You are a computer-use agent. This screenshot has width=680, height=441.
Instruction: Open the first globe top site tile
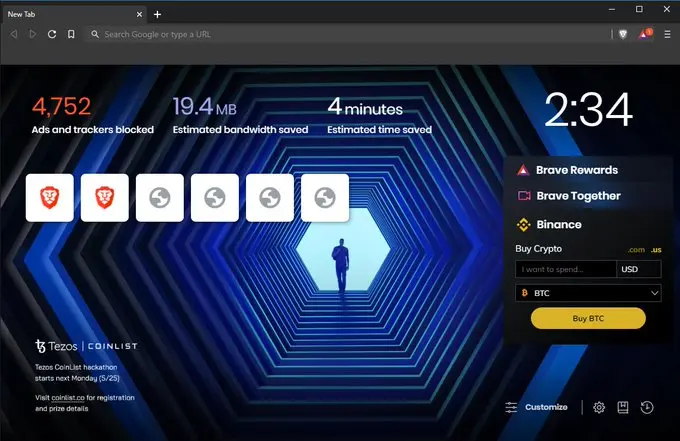[x=160, y=198]
